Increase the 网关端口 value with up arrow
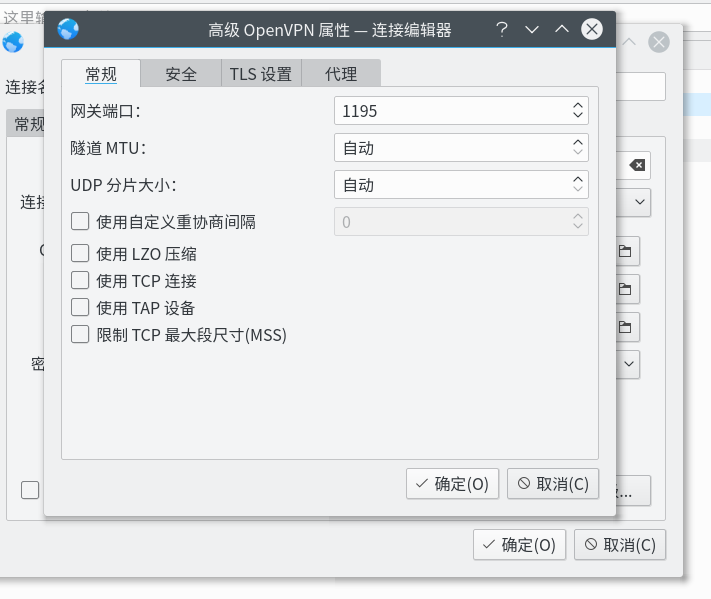This screenshot has width=711, height=599. coord(578,105)
